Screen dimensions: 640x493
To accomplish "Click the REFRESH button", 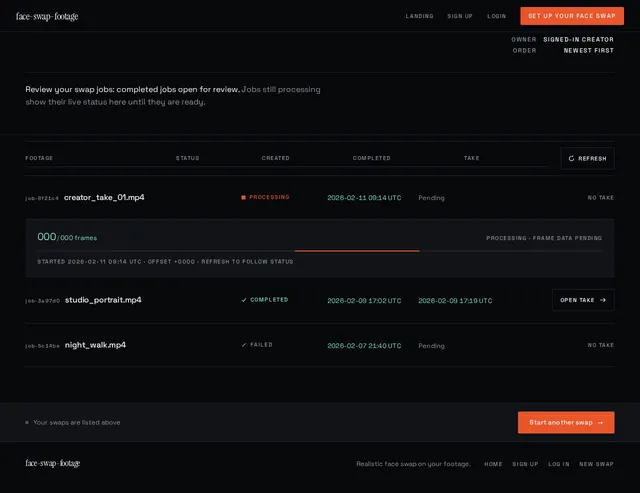I will click(x=587, y=158).
